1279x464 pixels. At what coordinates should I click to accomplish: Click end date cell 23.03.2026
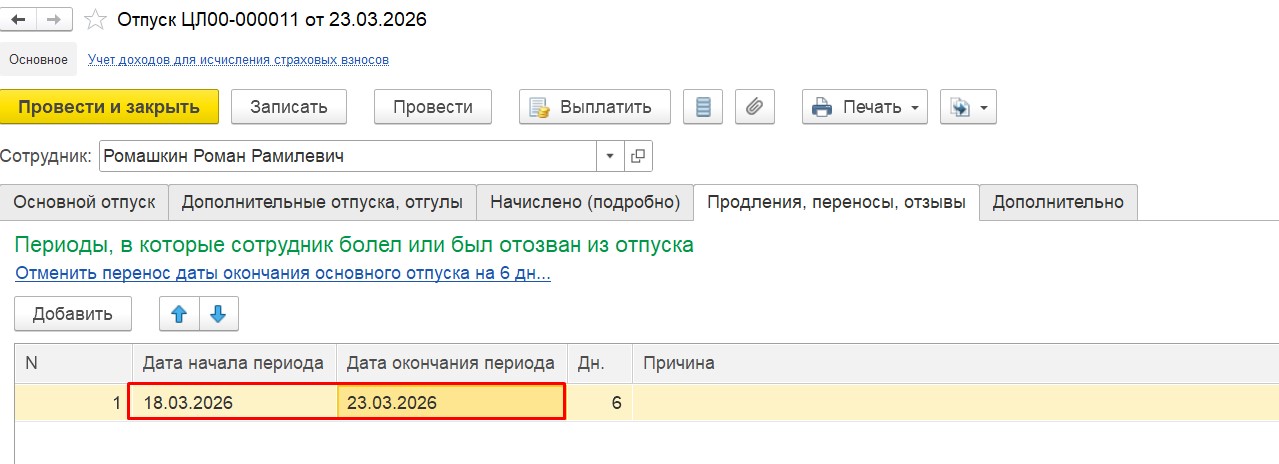point(451,403)
